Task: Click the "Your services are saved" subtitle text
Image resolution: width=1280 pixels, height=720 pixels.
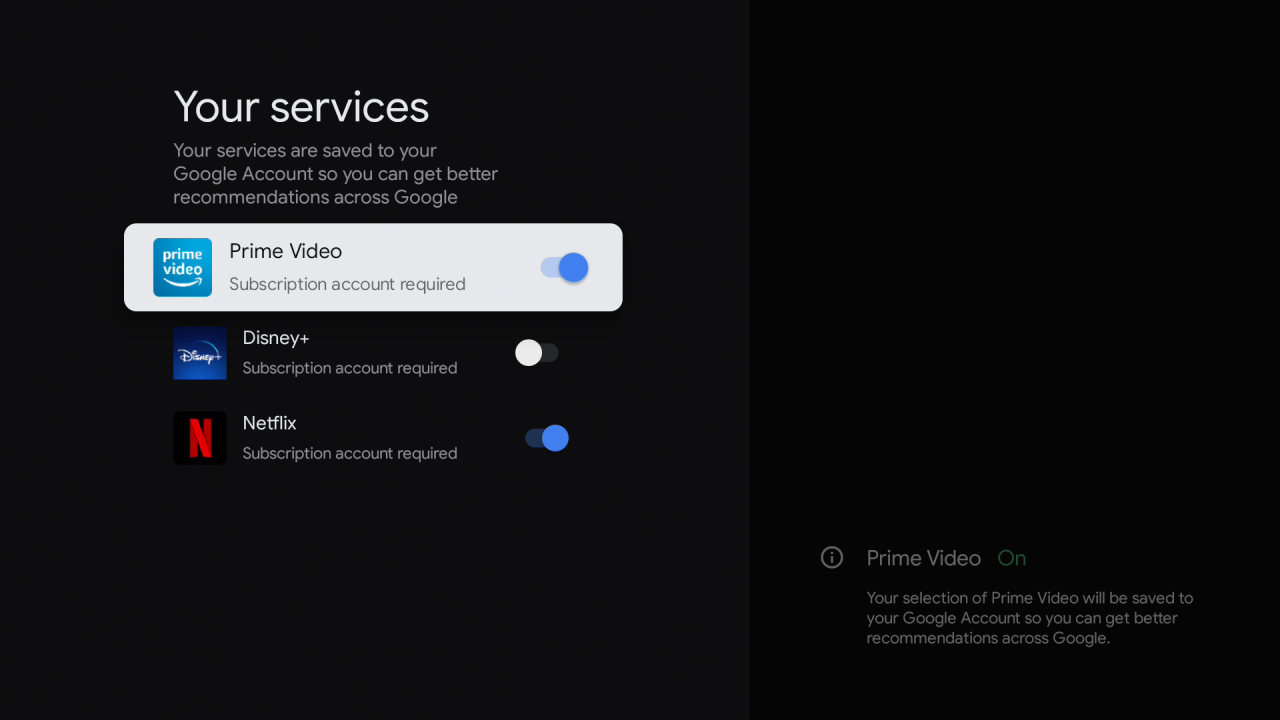Action: (x=335, y=174)
